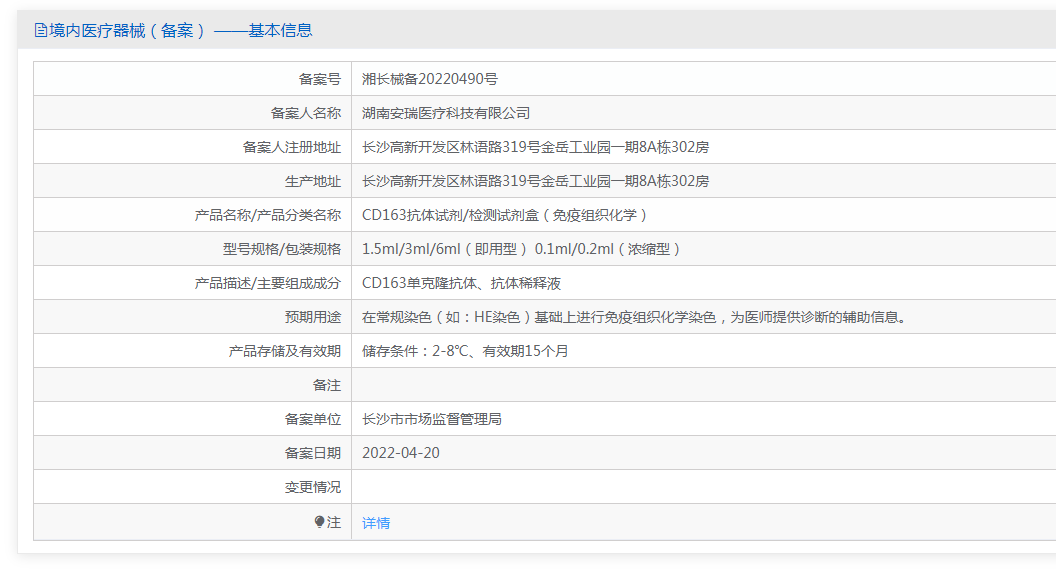1056x570 pixels.
Task: Select storage value 储存条件：2-8℃、有效期15个月
Action: [465, 351]
